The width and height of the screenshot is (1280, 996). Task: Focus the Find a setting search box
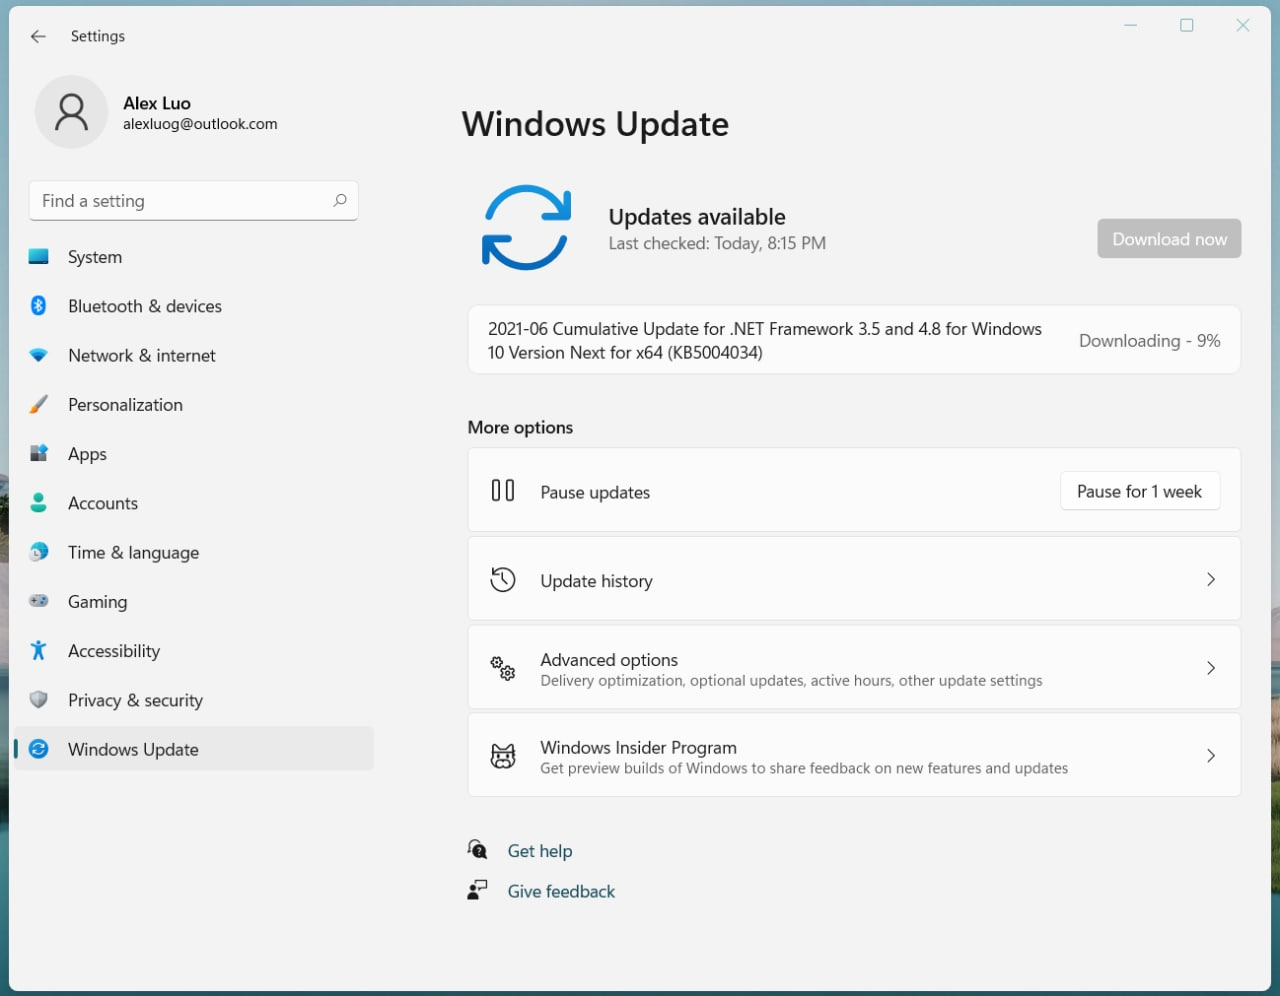pos(180,201)
